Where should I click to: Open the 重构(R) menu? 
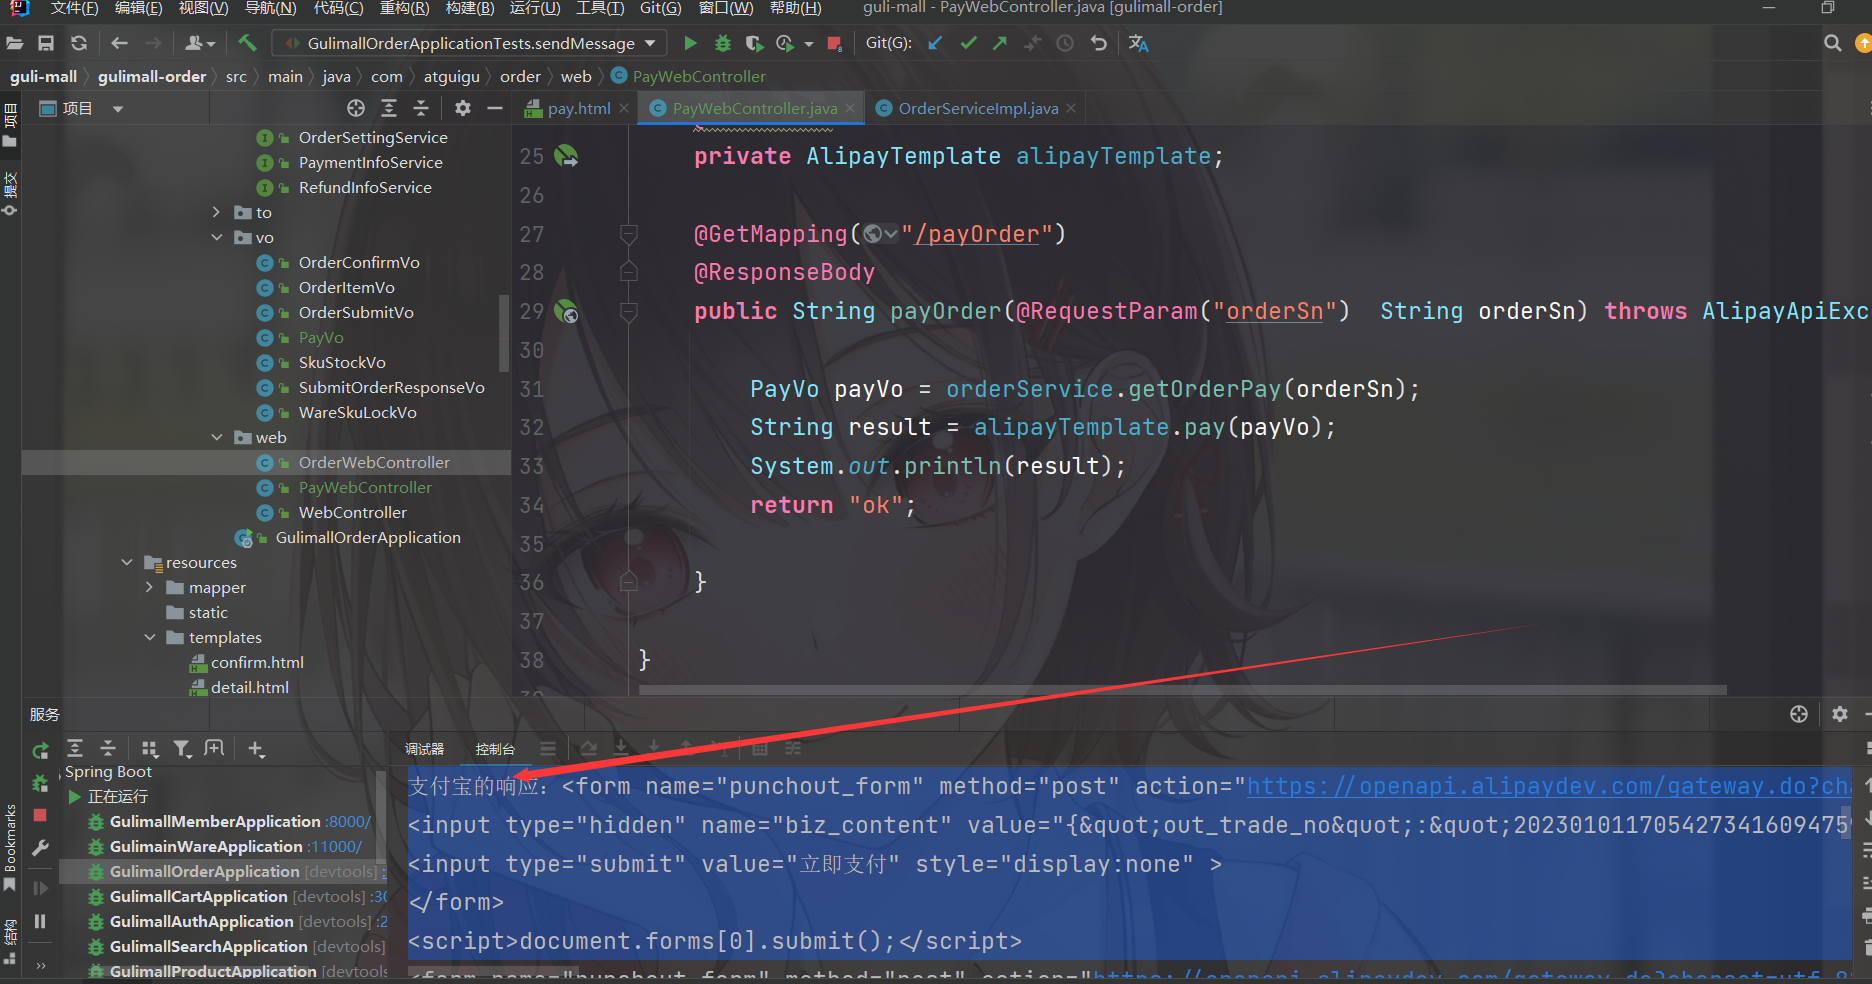coord(404,8)
